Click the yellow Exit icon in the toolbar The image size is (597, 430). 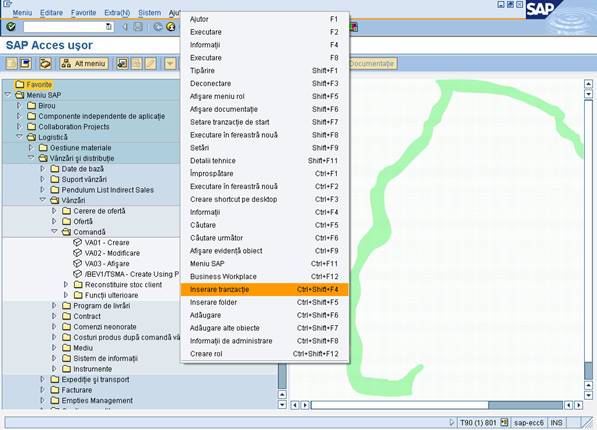[x=171, y=27]
